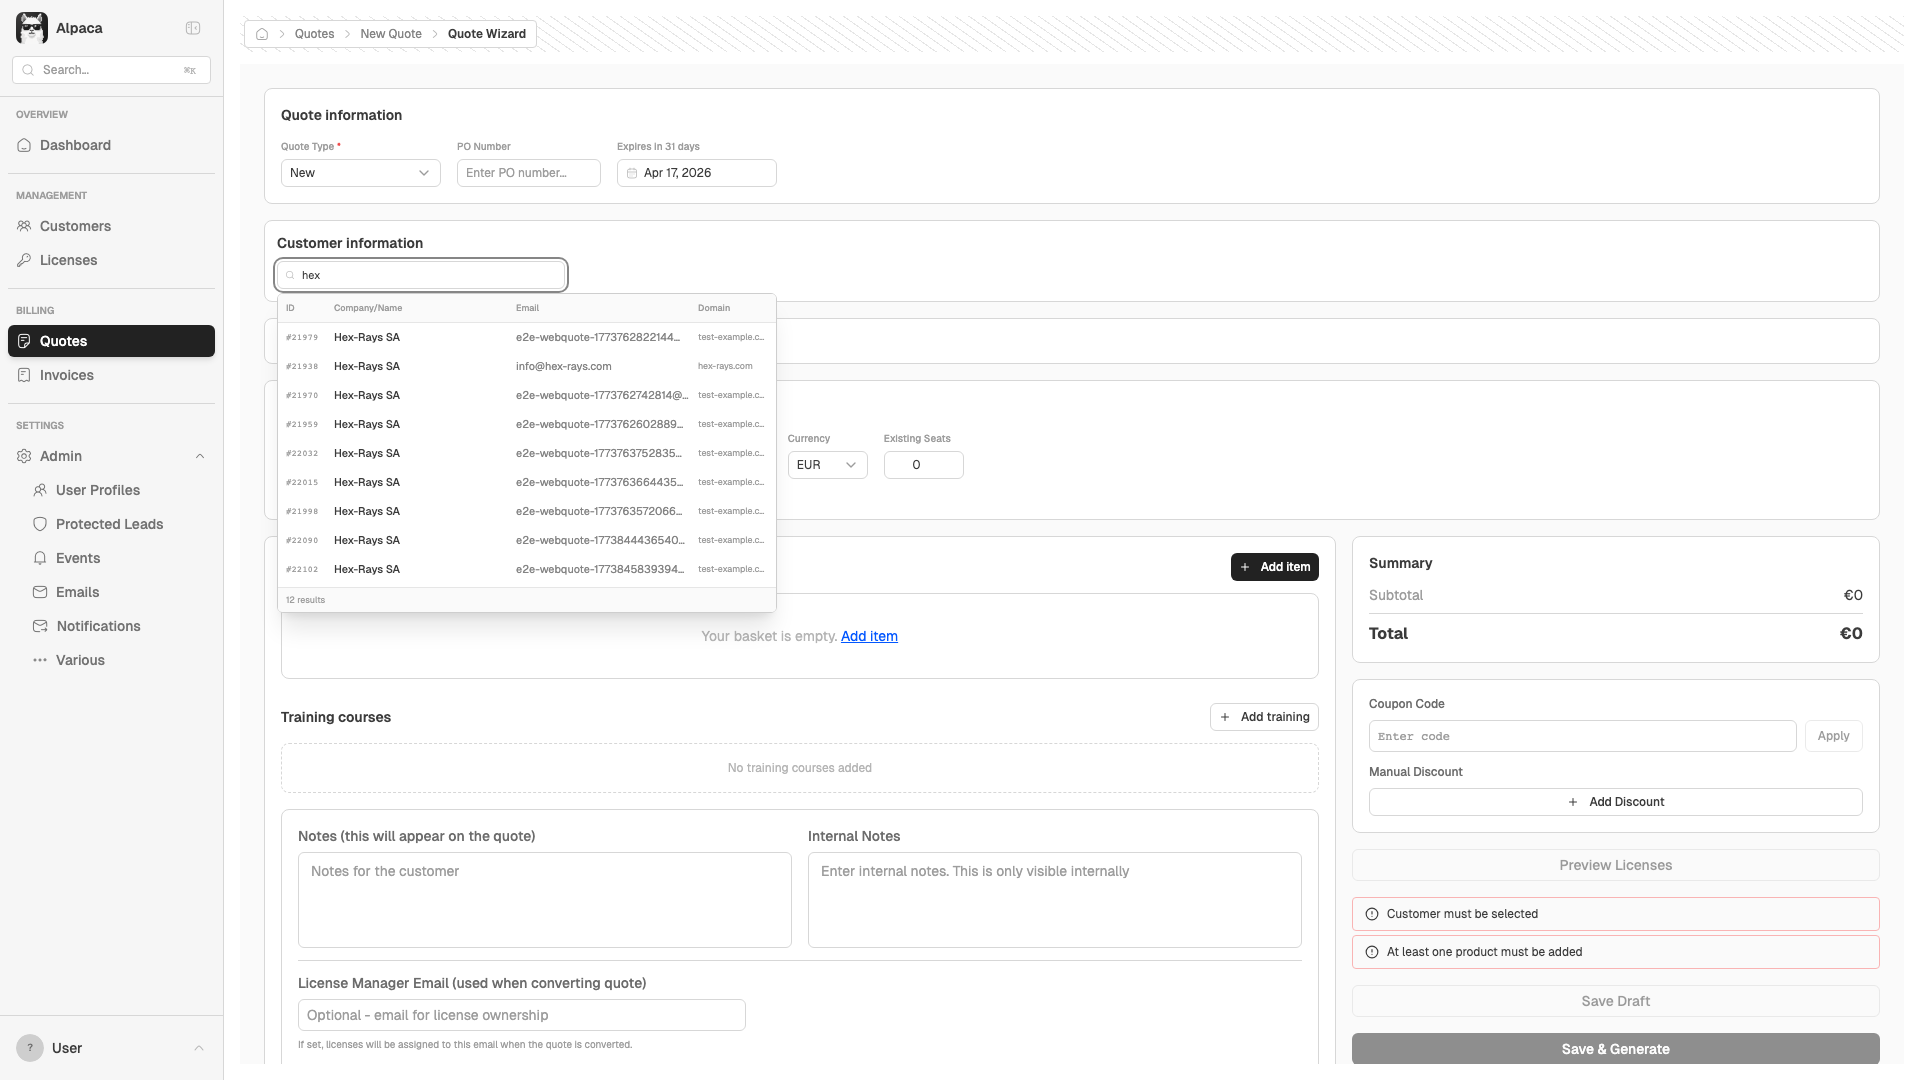This screenshot has height=1080, width=1920.
Task: Click the New Quote breadcrumb link
Action: (x=391, y=34)
